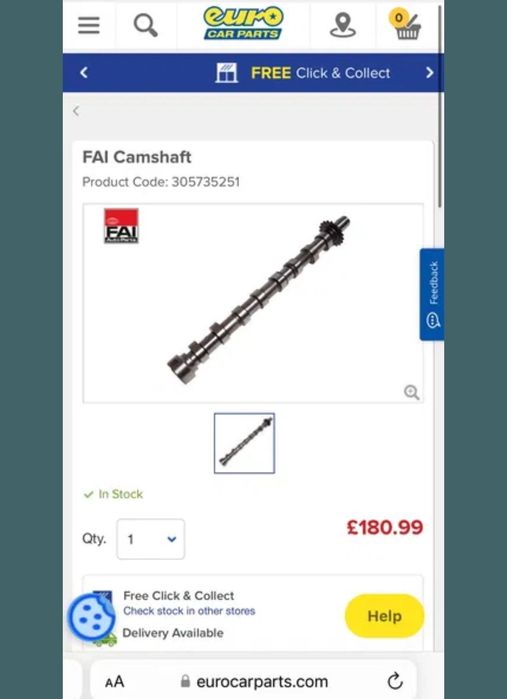Open the FREE Click & Collect banner
Viewport: 507px width, 699px height.
[303, 73]
